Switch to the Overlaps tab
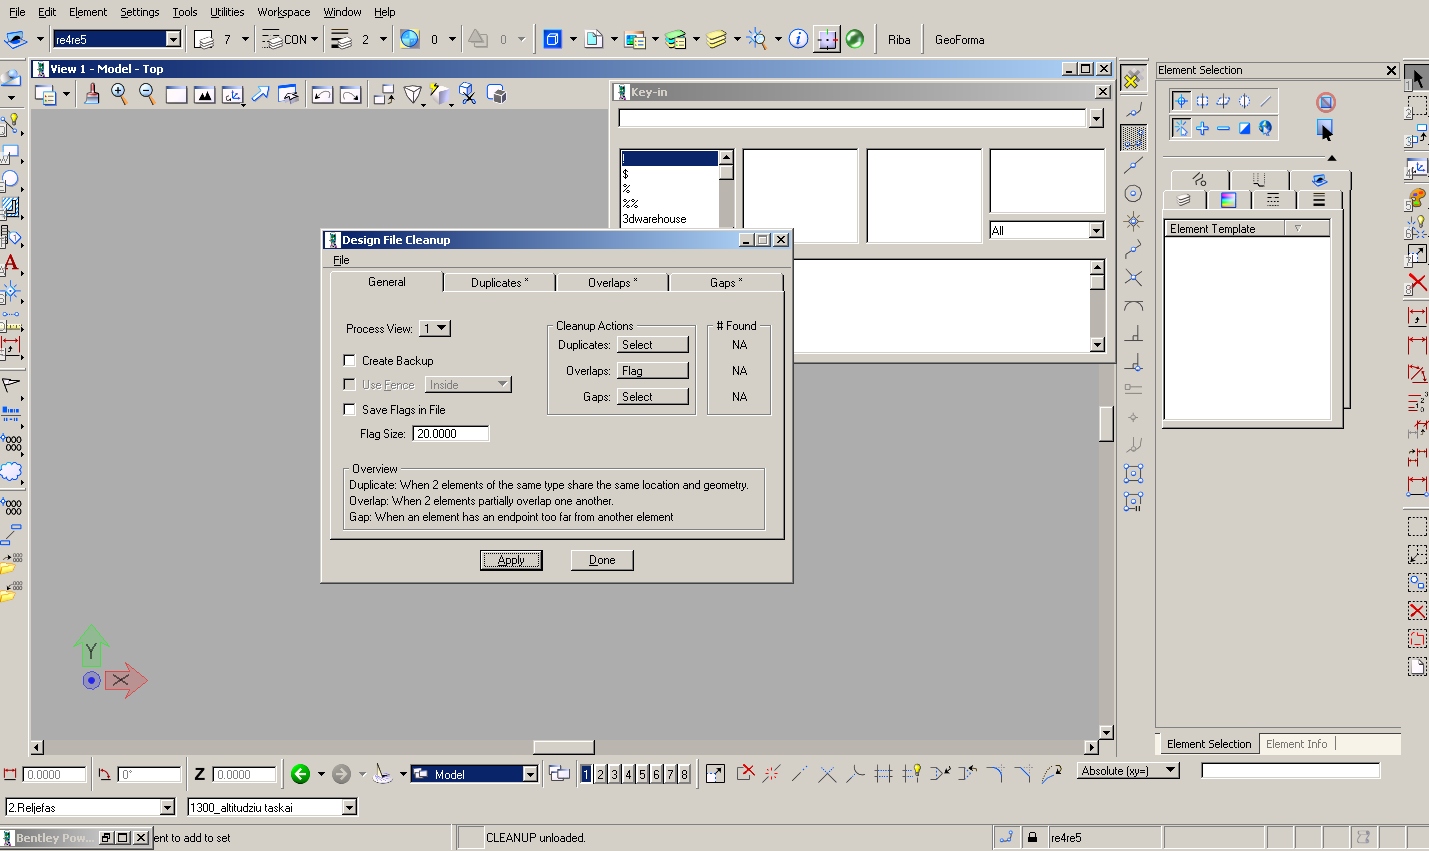Screen dimensions: 1429x851 613,283
